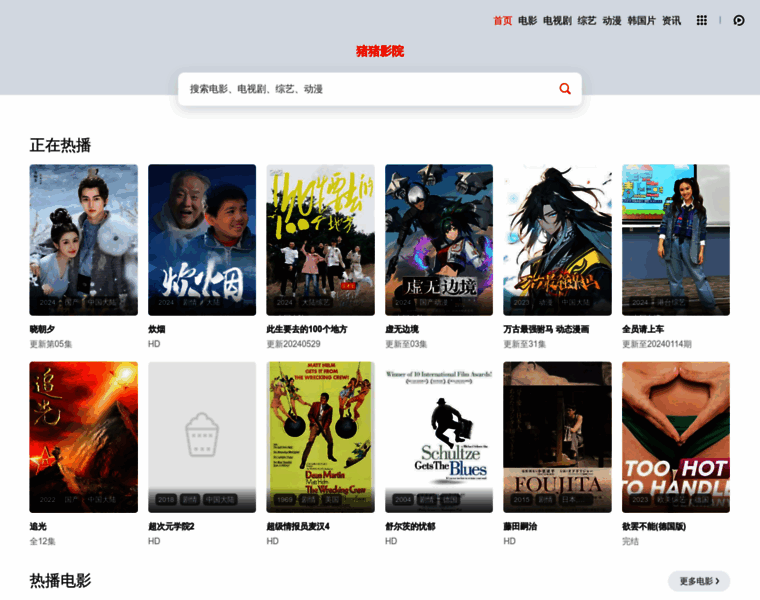This screenshot has width=760, height=600.
Task: Open 超级情报员麦汉4 poster
Action: tap(320, 437)
